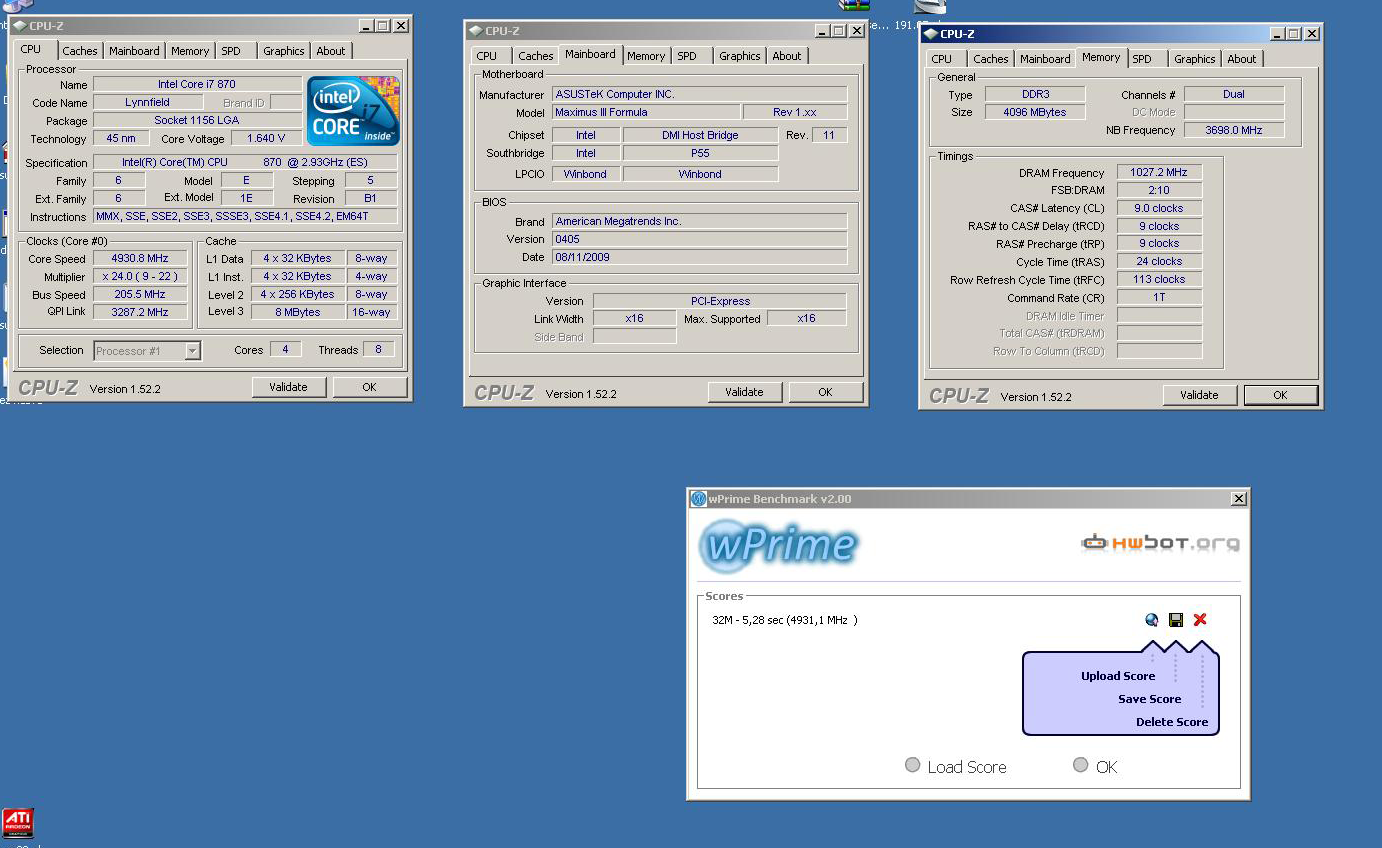Click Validate in the Memory window
This screenshot has width=1382, height=848.
coord(1199,395)
